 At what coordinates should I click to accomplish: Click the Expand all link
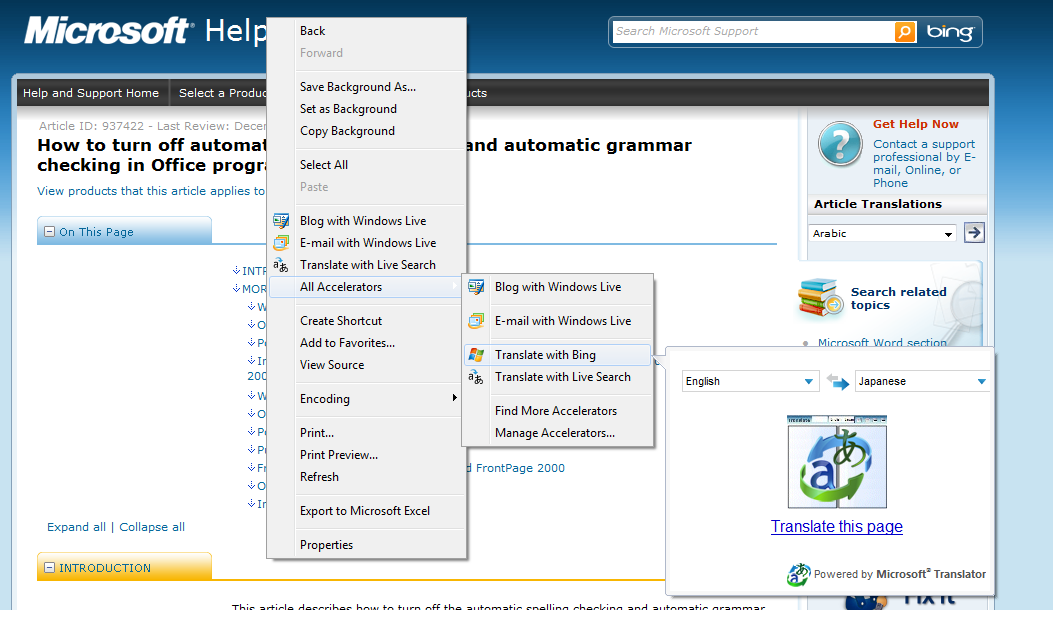pos(76,527)
